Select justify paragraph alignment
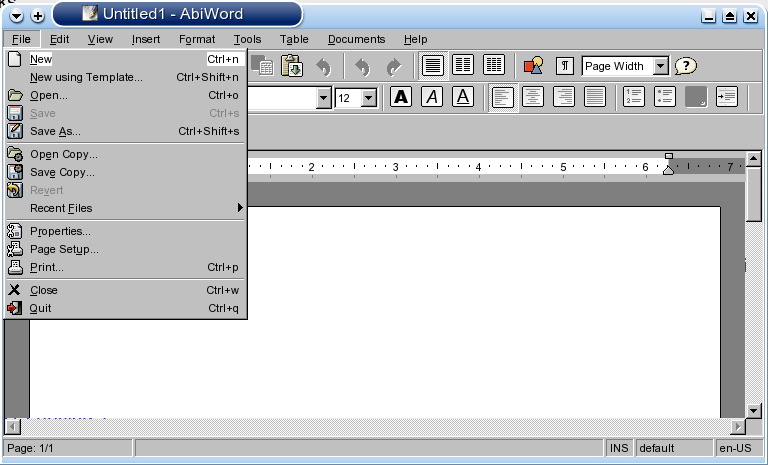This screenshot has height=465, width=768. click(x=595, y=97)
